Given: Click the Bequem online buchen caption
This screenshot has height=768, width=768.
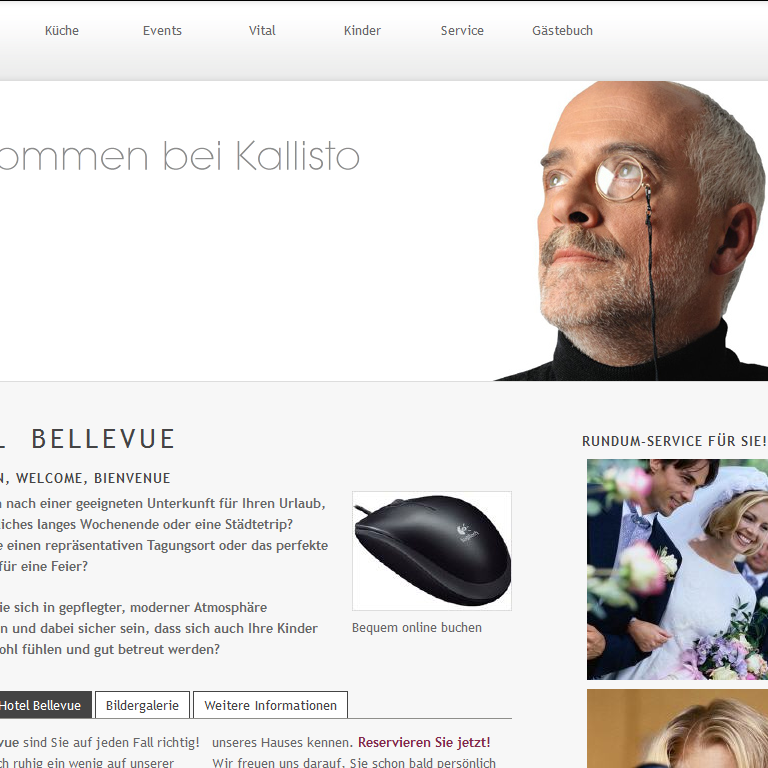Looking at the screenshot, I should [x=417, y=627].
